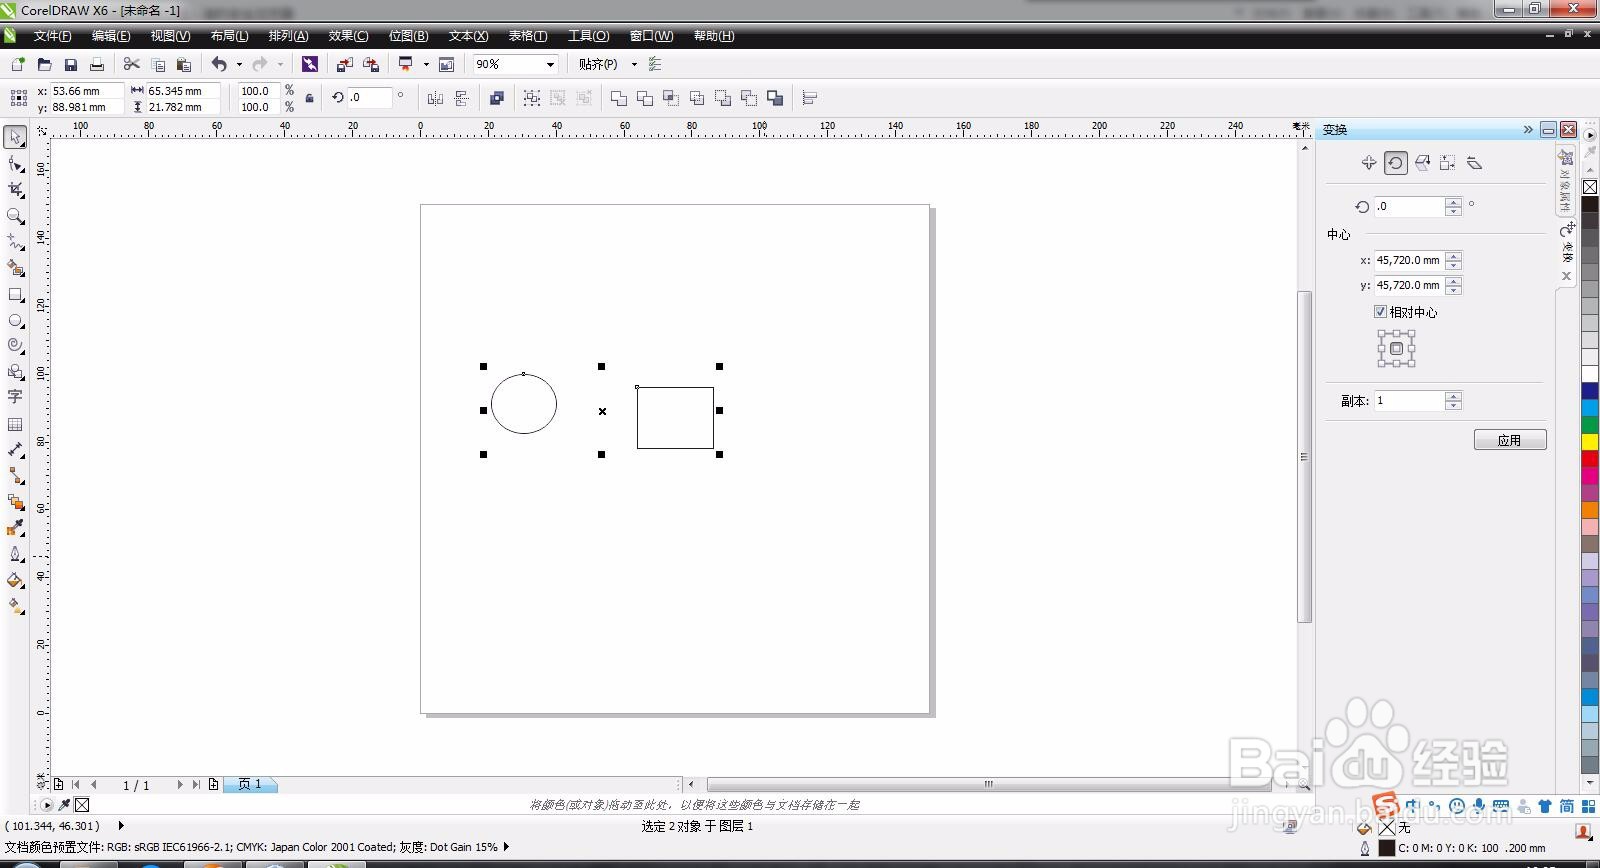Select the Table tool
Screen dimensions: 1600x868
[x=15, y=424]
